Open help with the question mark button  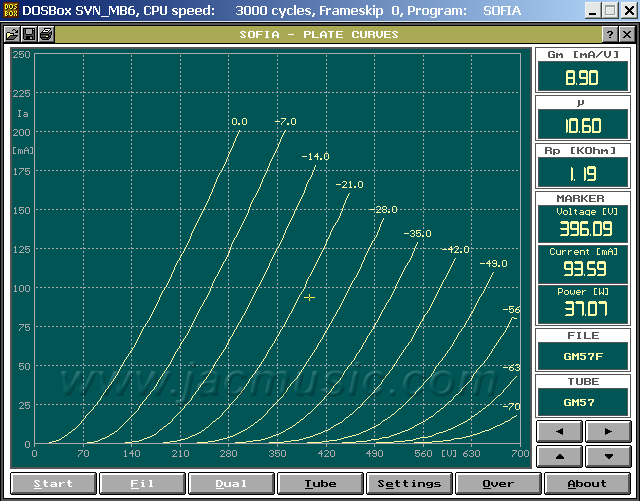point(609,34)
